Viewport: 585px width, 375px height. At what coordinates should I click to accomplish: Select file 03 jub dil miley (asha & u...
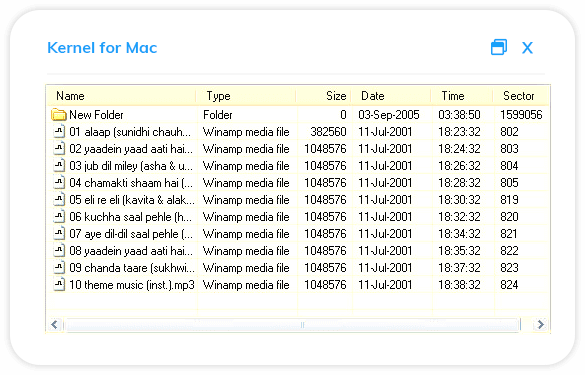click(x=131, y=166)
